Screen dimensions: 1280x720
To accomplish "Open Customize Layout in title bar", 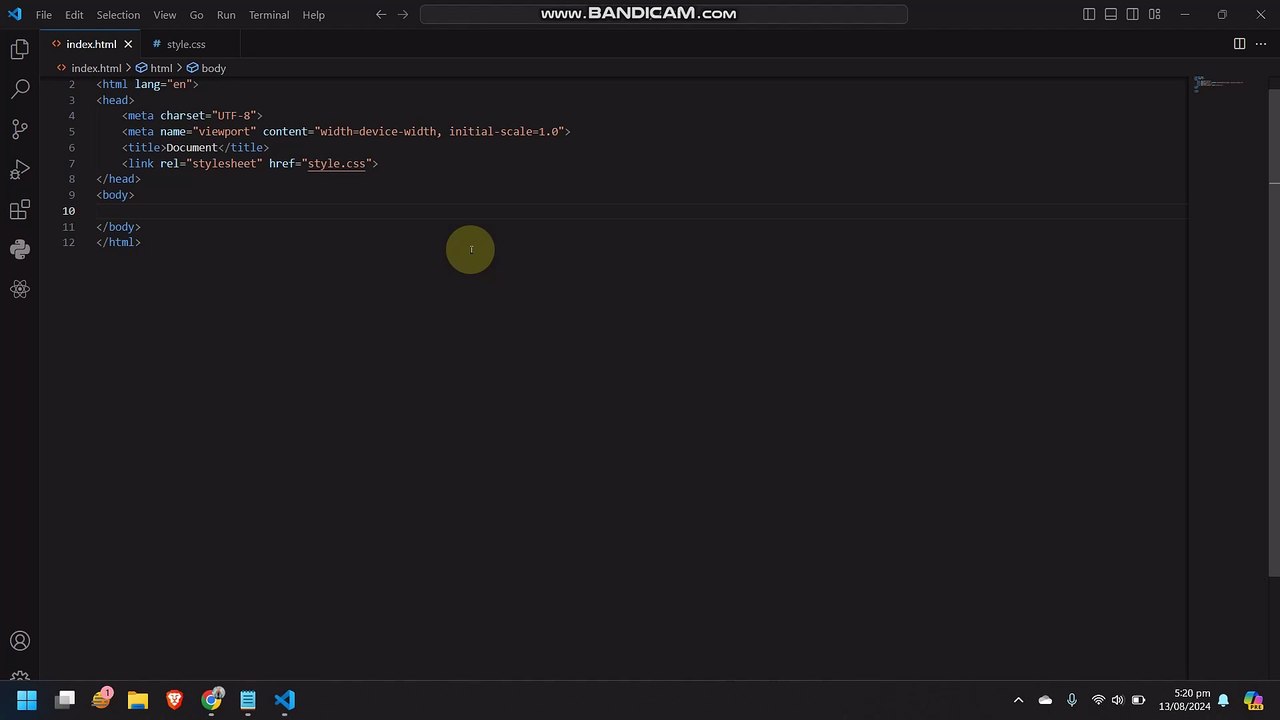I will point(1155,15).
